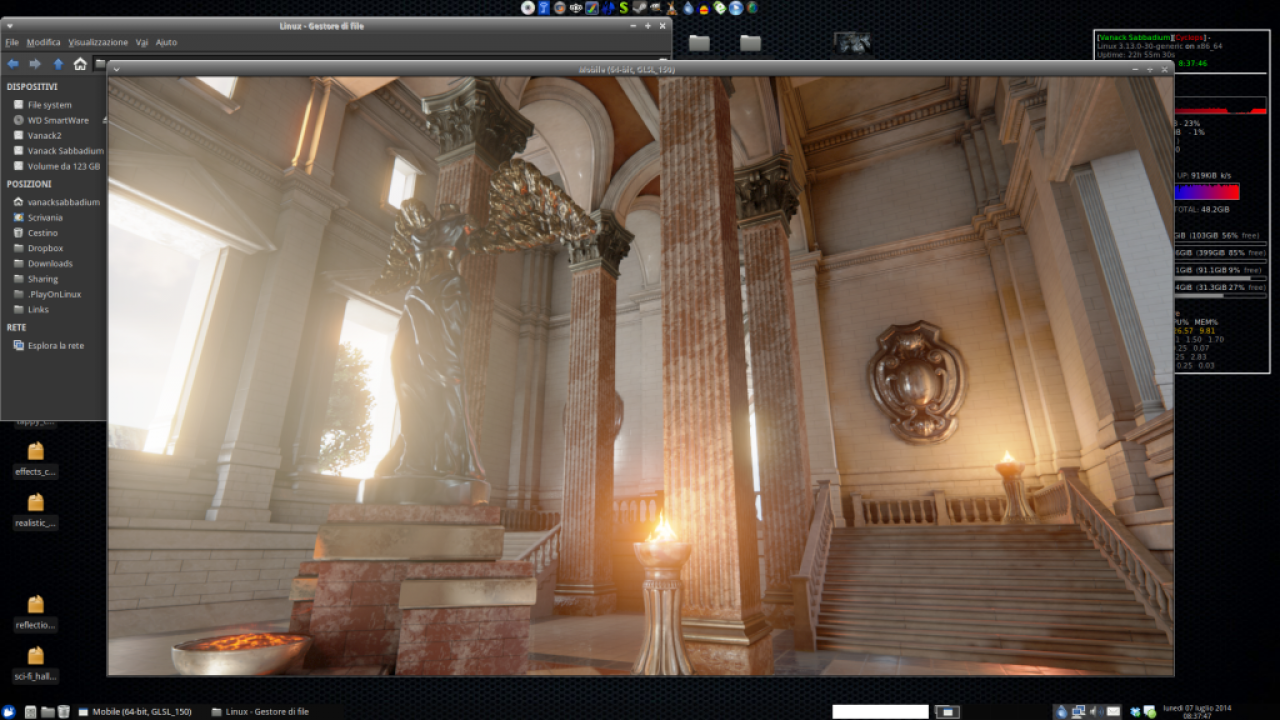Go back in the file manager
The image size is (1280, 720).
pos(13,64)
